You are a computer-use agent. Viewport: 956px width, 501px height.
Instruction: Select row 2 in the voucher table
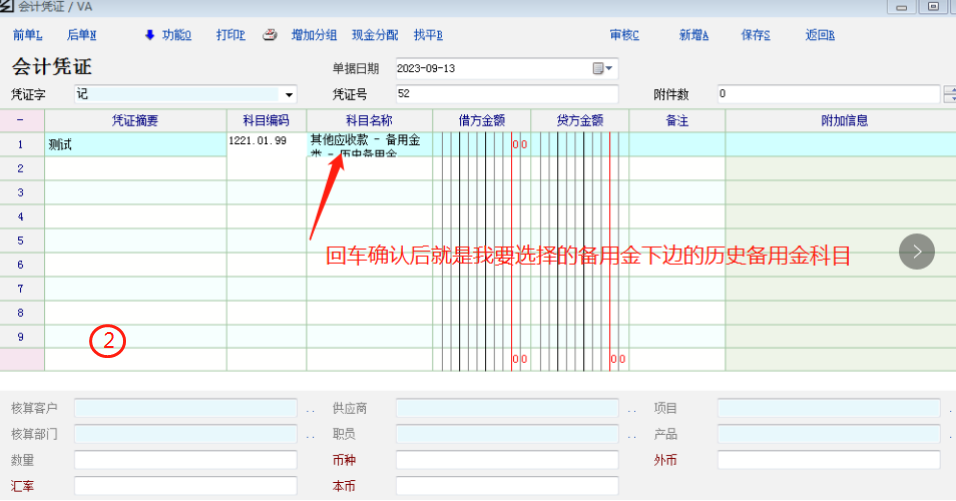[22, 168]
